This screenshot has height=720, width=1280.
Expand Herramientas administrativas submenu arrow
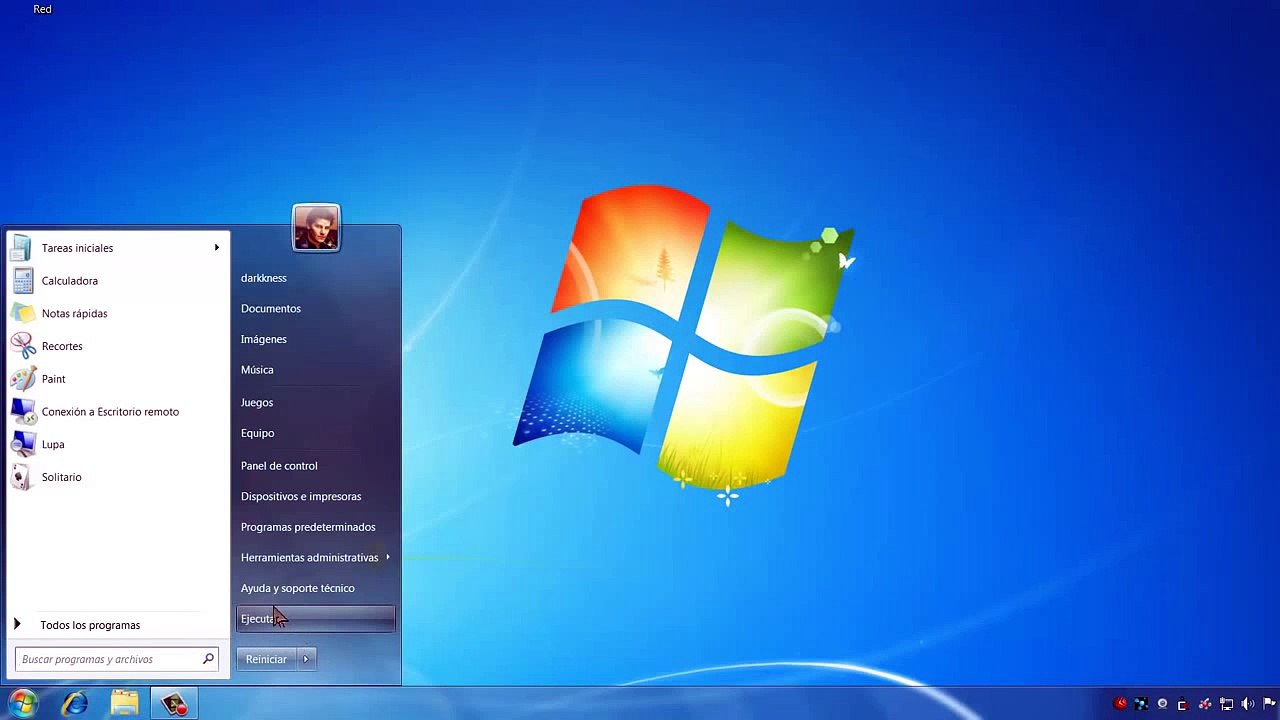click(387, 557)
